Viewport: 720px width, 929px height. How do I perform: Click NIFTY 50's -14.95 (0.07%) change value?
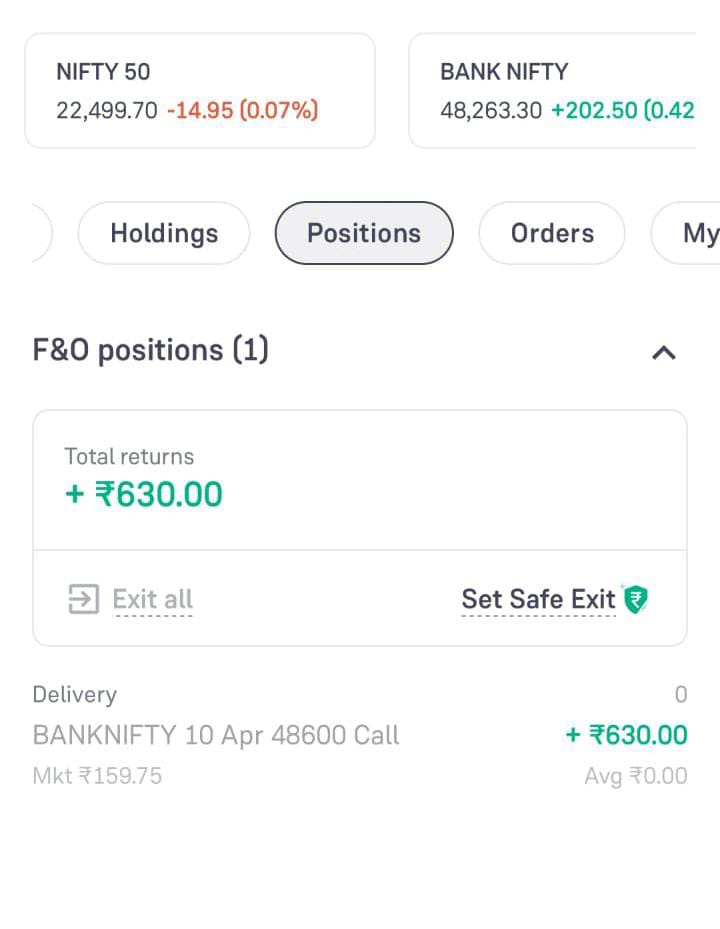[x=242, y=110]
